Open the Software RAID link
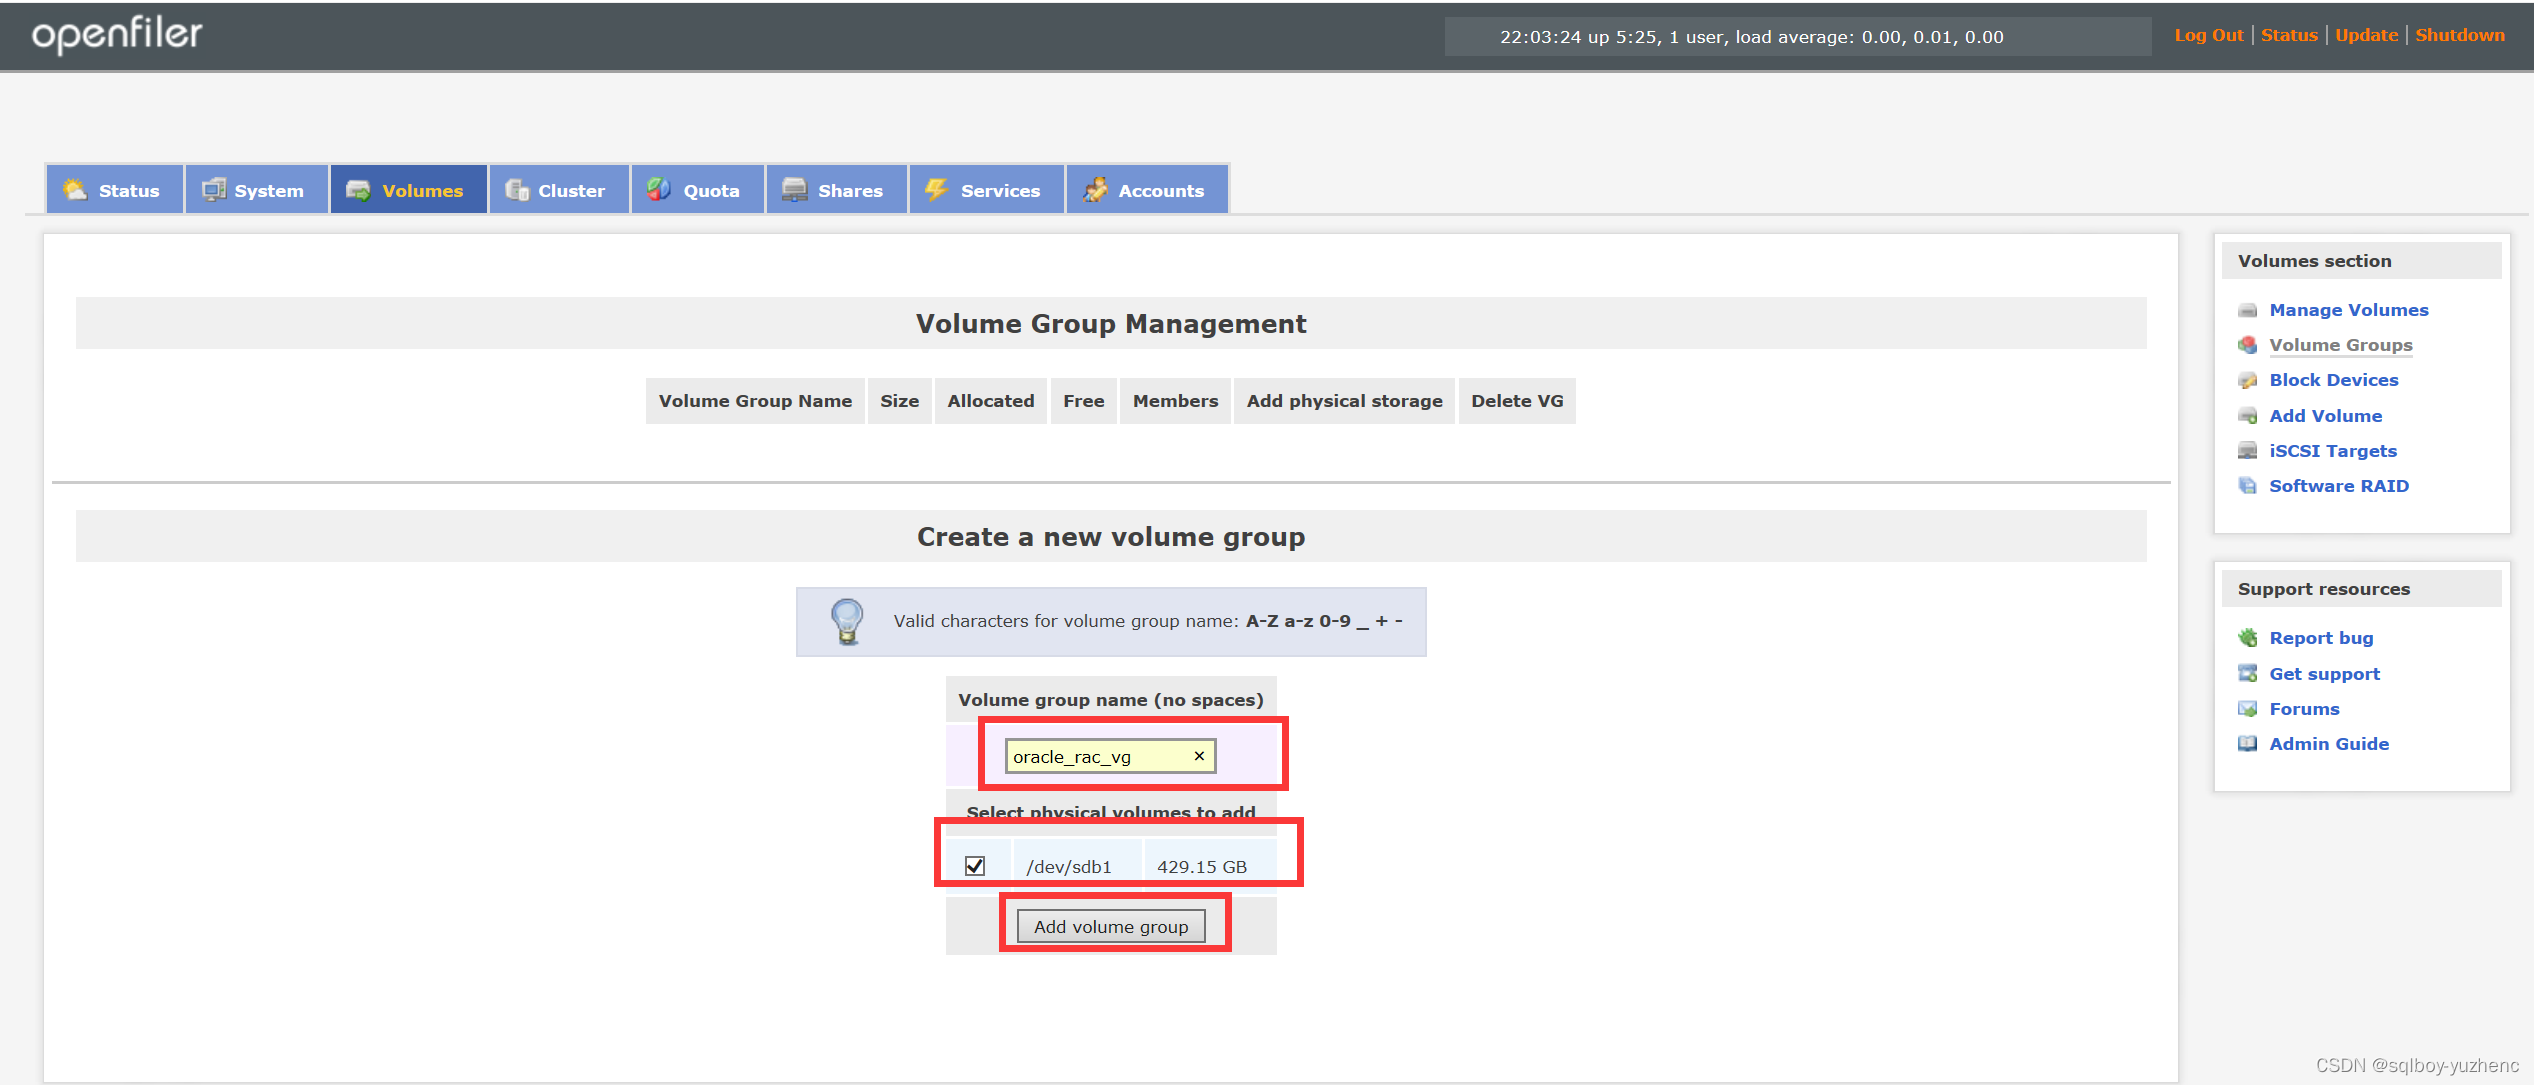This screenshot has width=2534, height=1085. pyautogui.click(x=2338, y=486)
